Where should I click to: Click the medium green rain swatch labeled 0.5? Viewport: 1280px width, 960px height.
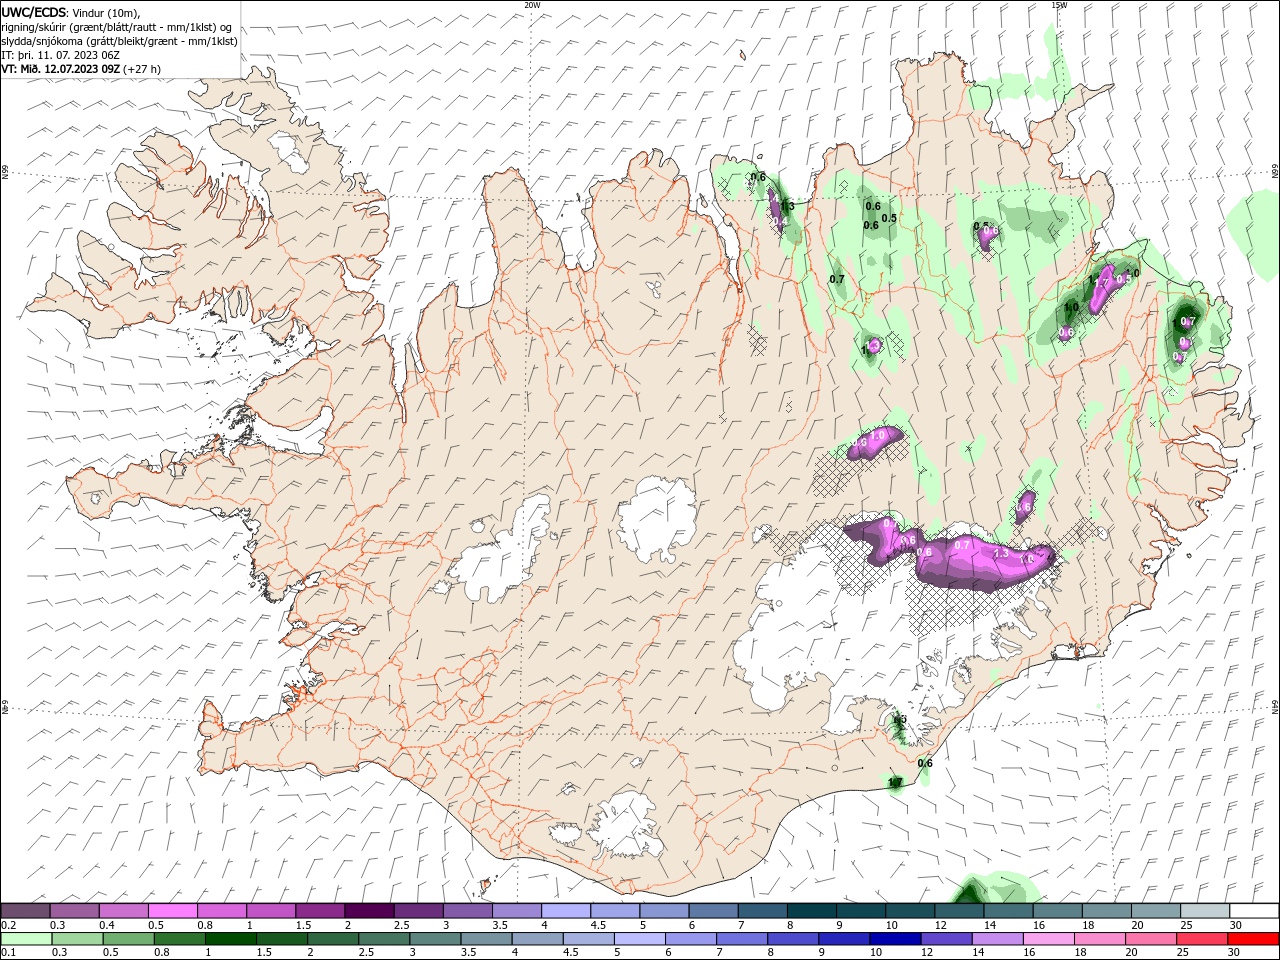129,939
